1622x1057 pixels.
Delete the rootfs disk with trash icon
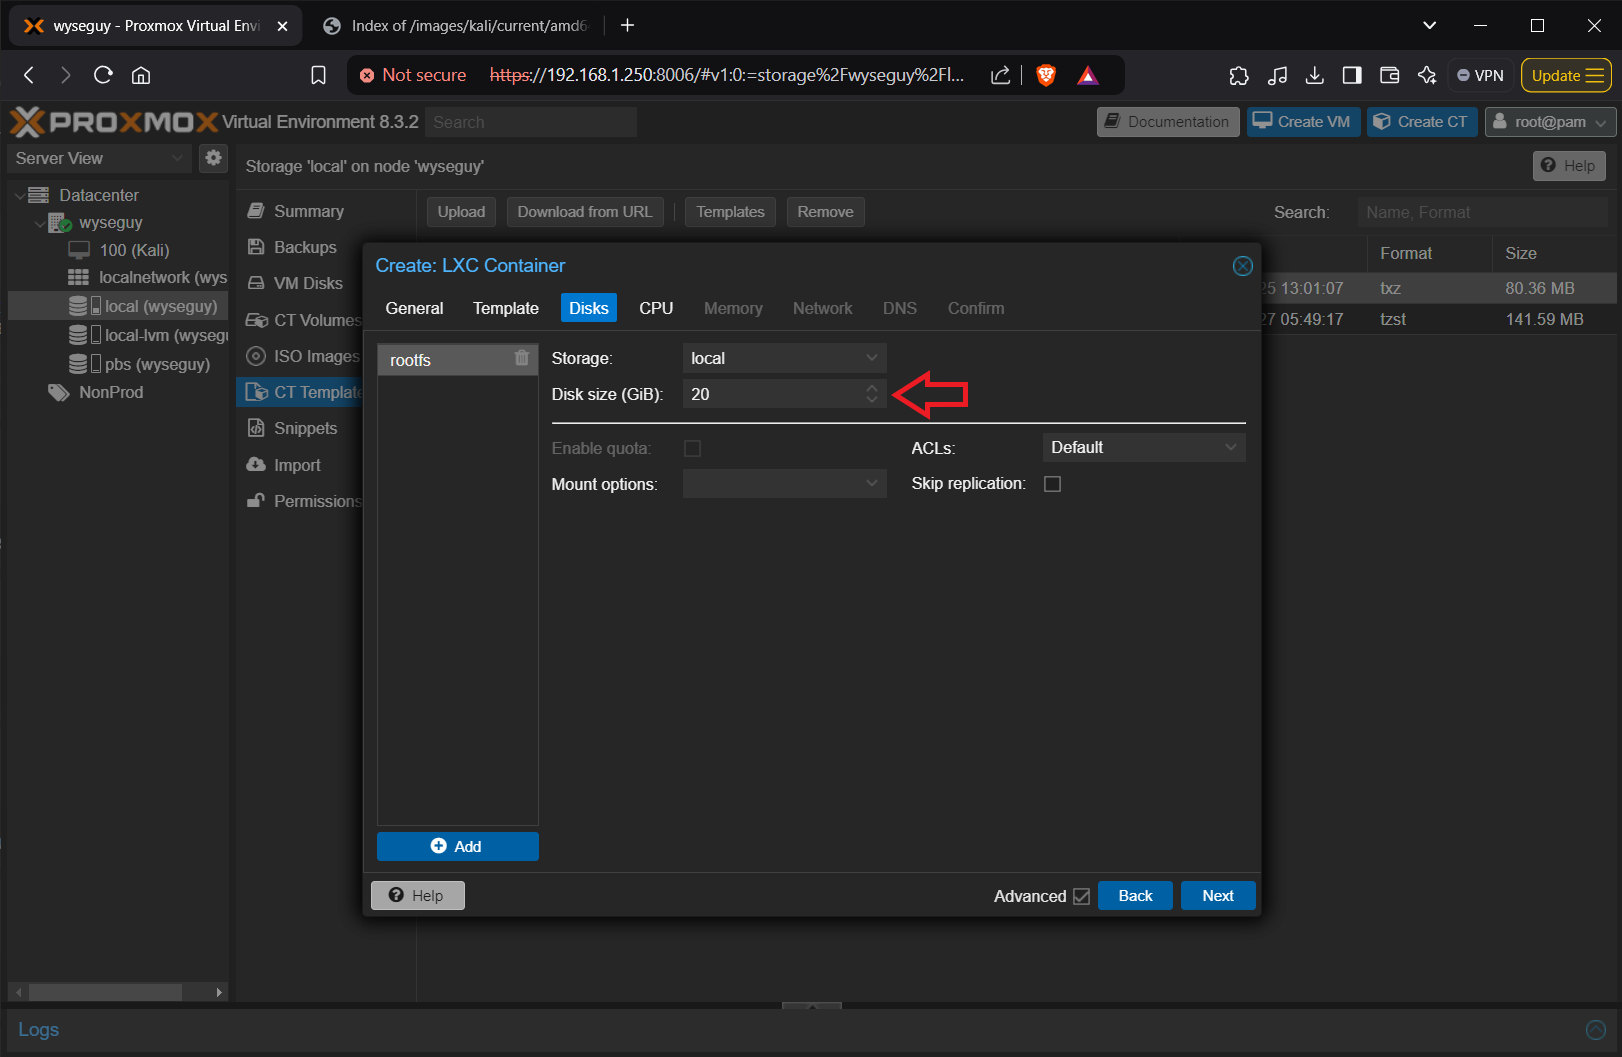pos(521,358)
